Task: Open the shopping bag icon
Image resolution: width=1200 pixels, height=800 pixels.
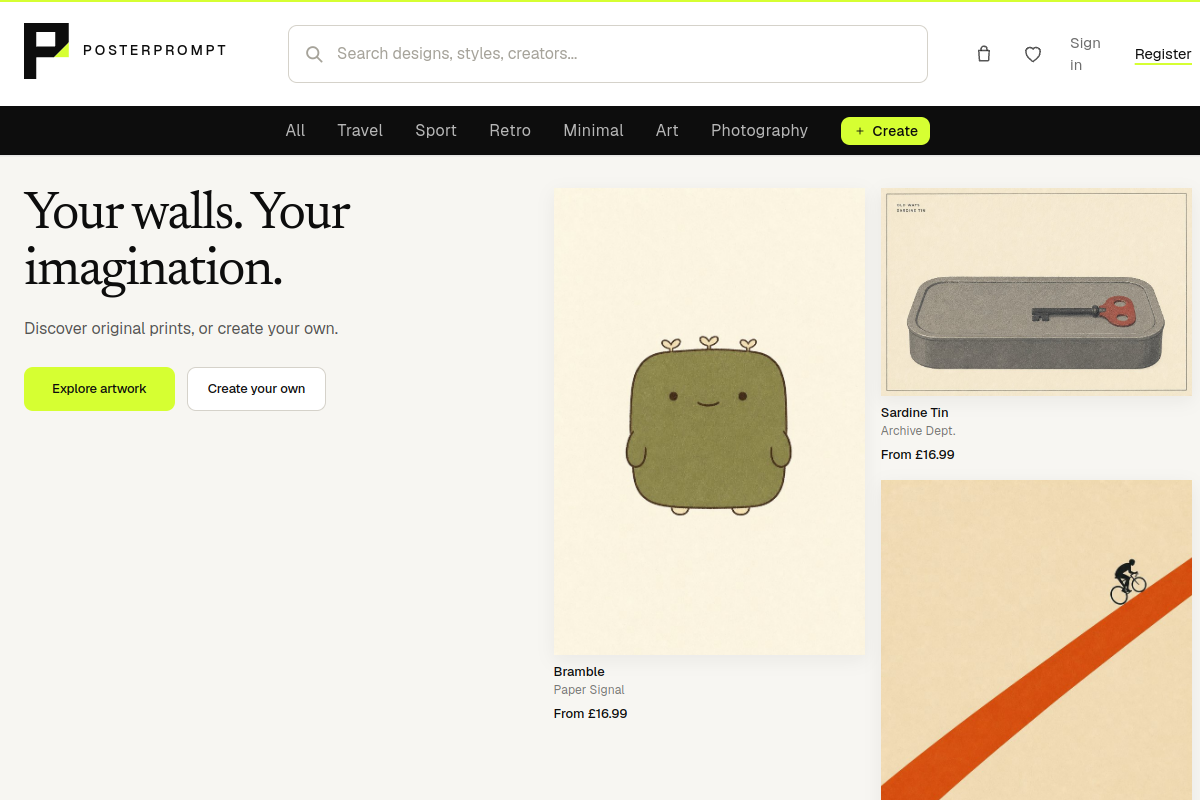Action: click(x=984, y=54)
